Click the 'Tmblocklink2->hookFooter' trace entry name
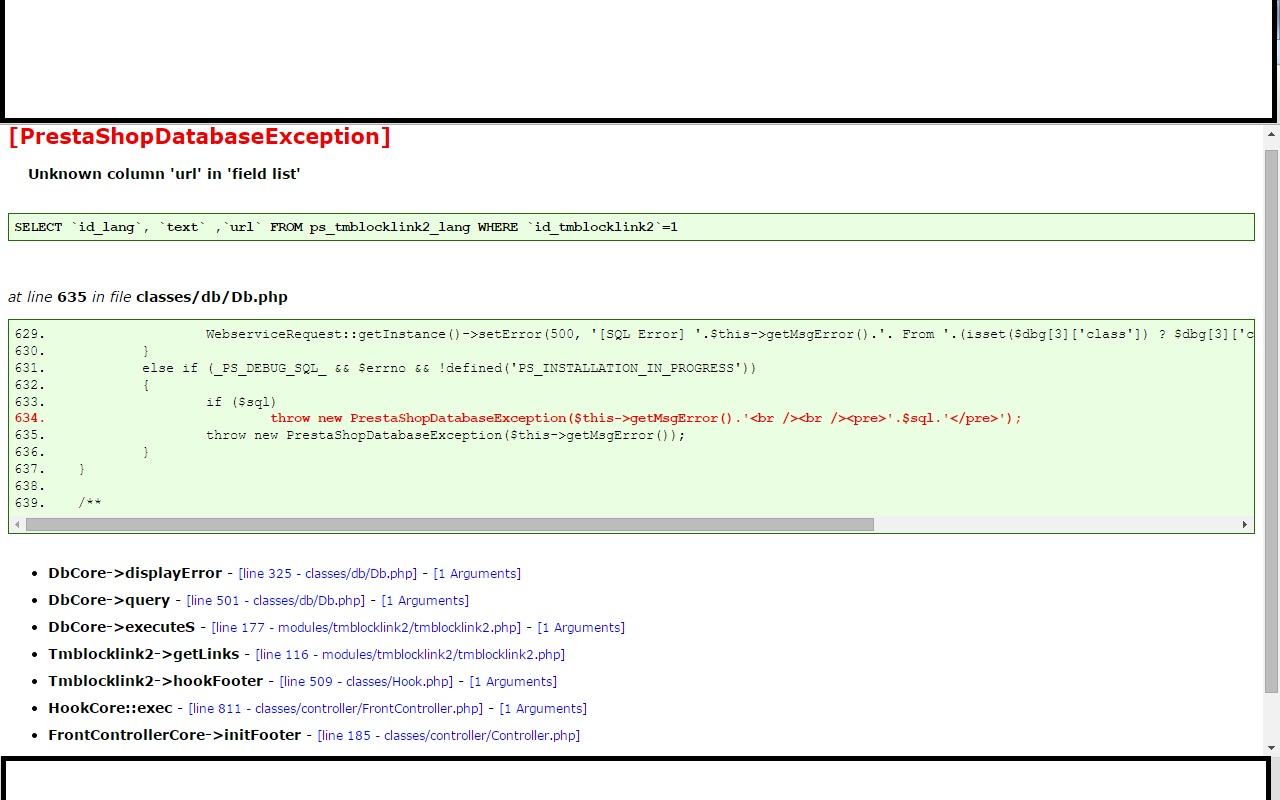This screenshot has width=1280, height=800. pos(156,681)
